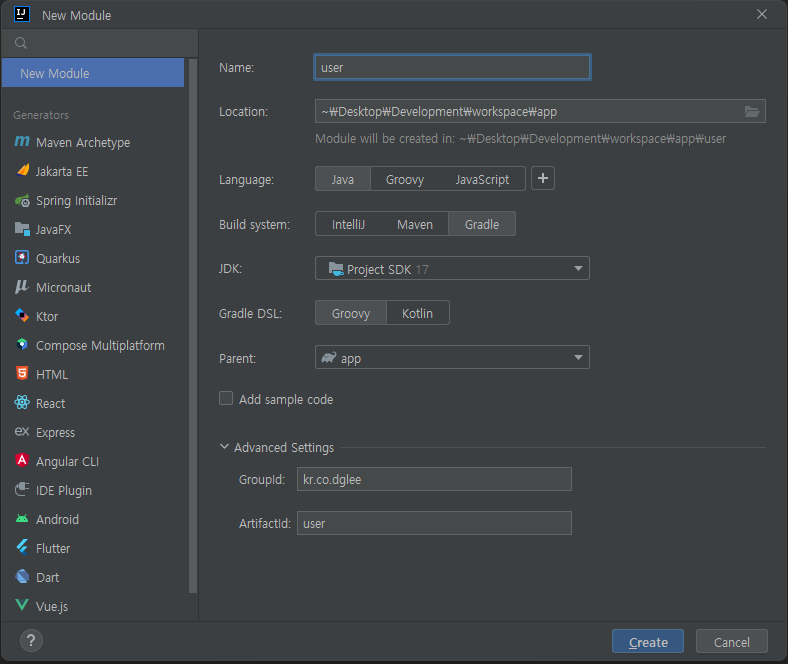Choose the IDE Plugin icon
Viewport: 788px width, 664px height.
[x=22, y=490]
